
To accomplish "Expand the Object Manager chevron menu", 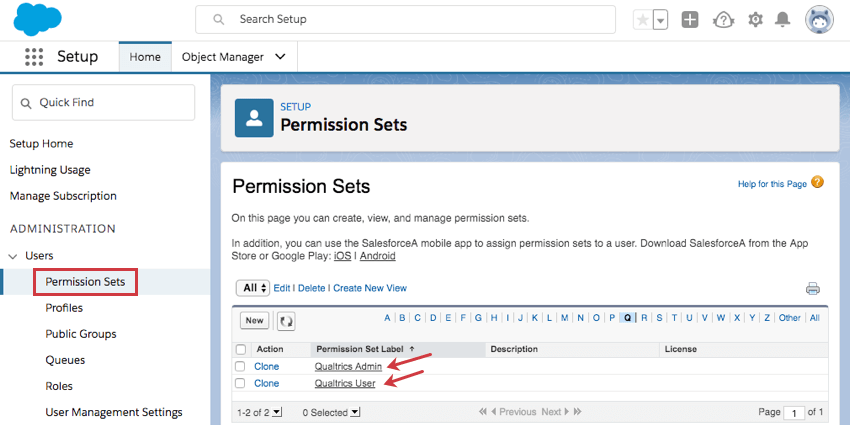I will (280, 57).
